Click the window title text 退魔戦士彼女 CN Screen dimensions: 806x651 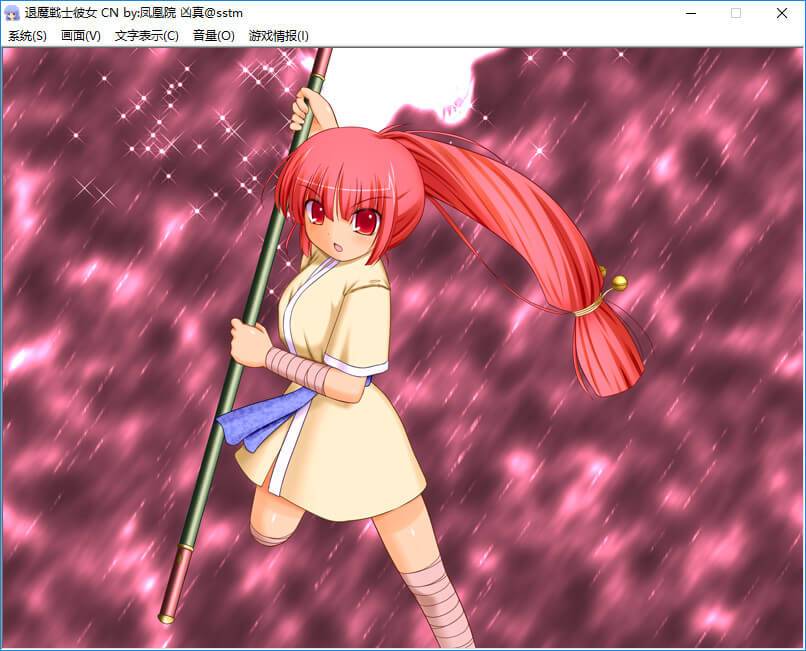tap(72, 13)
